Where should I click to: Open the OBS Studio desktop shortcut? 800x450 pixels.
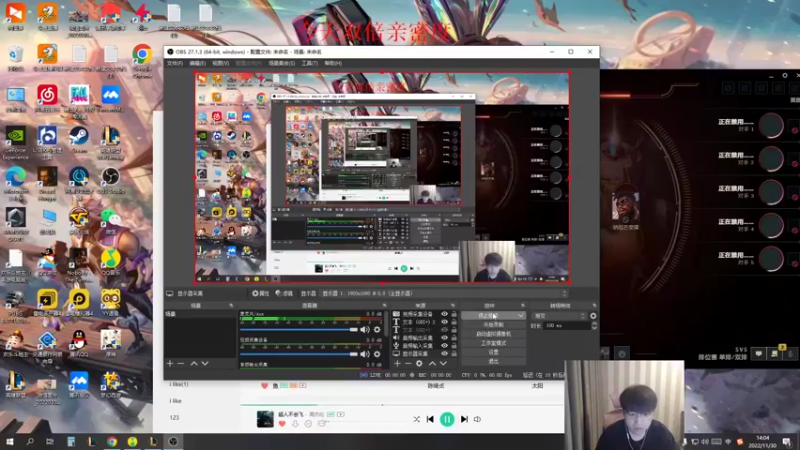coord(110,181)
